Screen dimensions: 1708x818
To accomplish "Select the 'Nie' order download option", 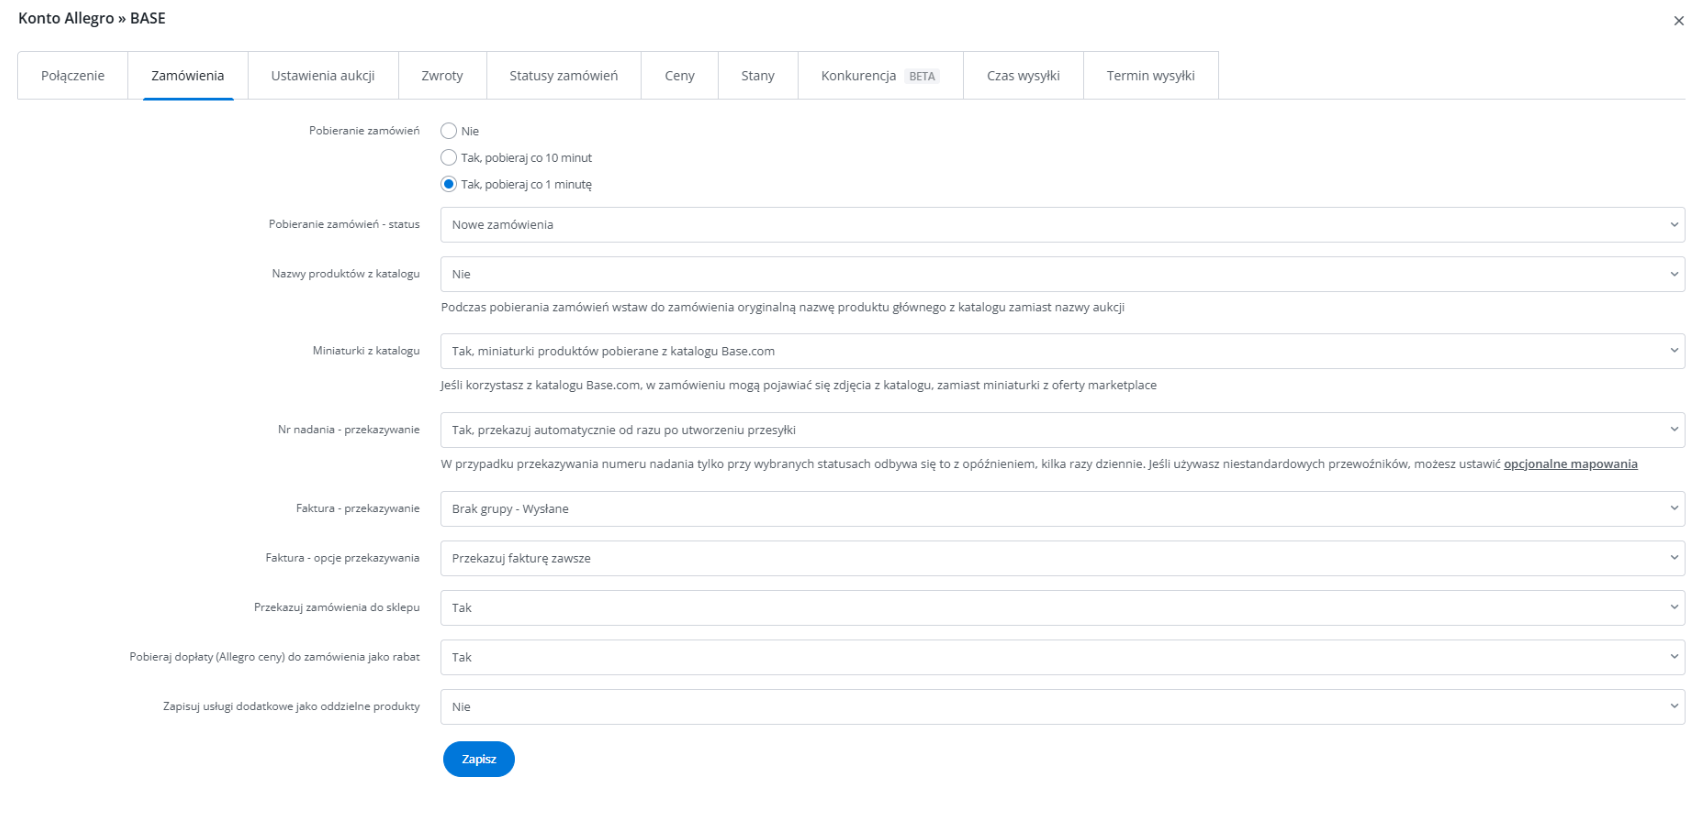I will pyautogui.click(x=449, y=131).
